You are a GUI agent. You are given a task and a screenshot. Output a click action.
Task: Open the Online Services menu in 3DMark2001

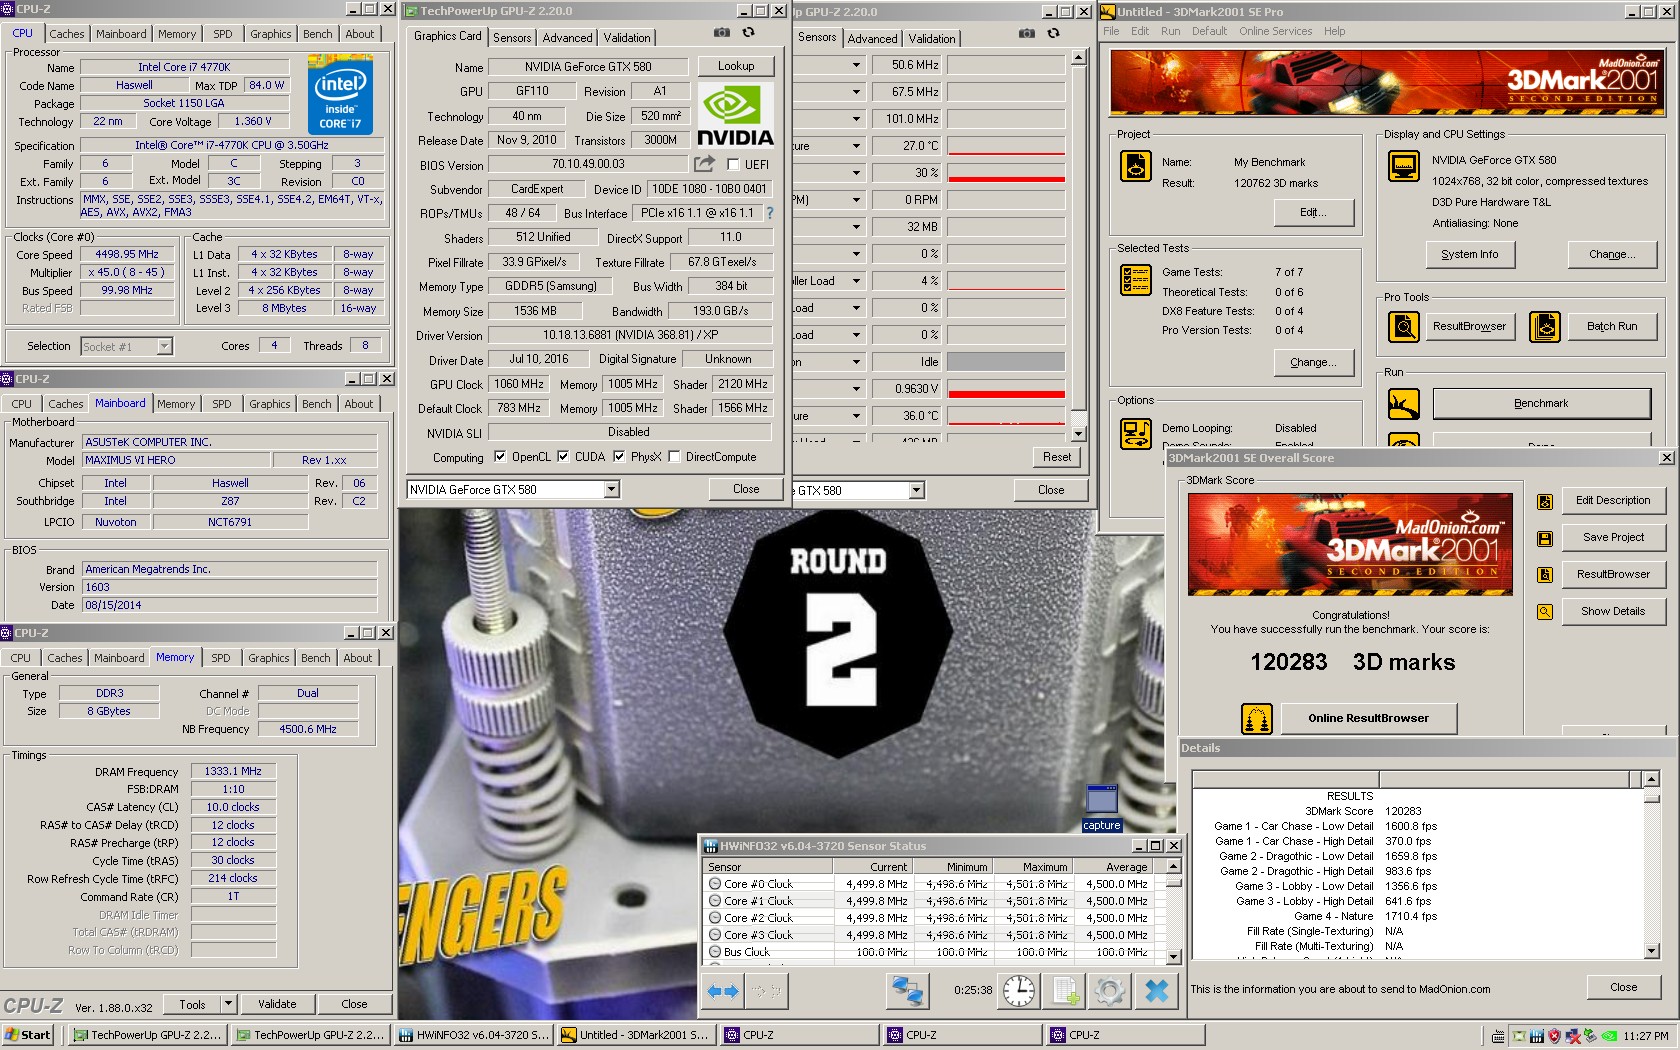1275,31
